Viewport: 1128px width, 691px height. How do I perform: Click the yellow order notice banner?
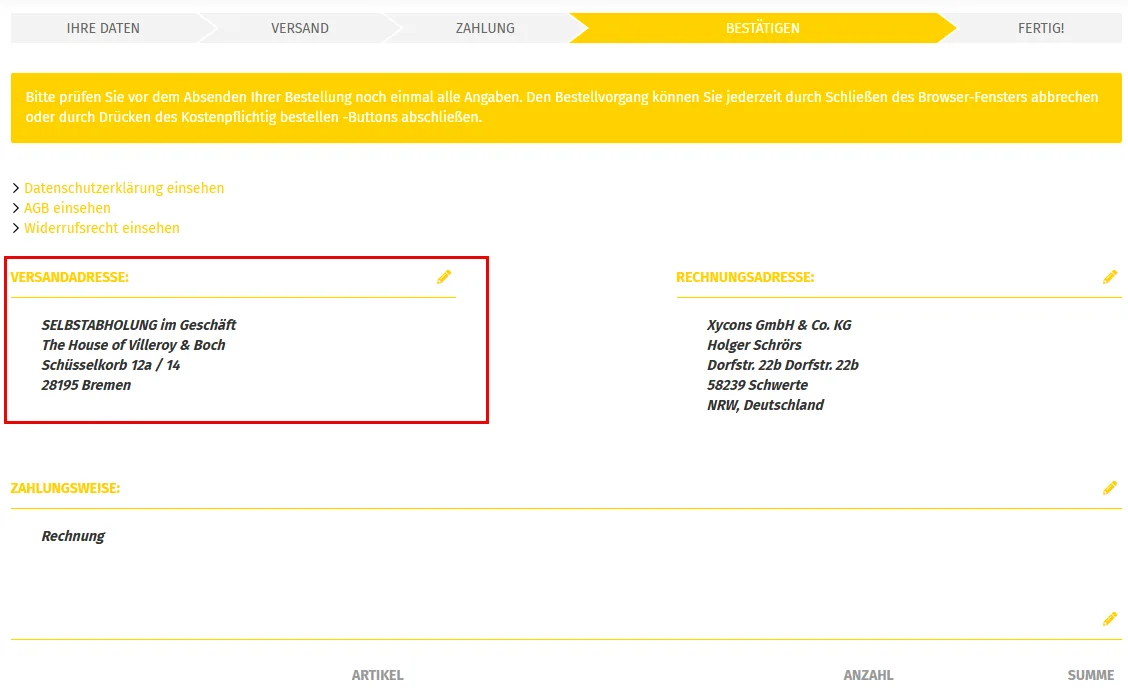(566, 108)
